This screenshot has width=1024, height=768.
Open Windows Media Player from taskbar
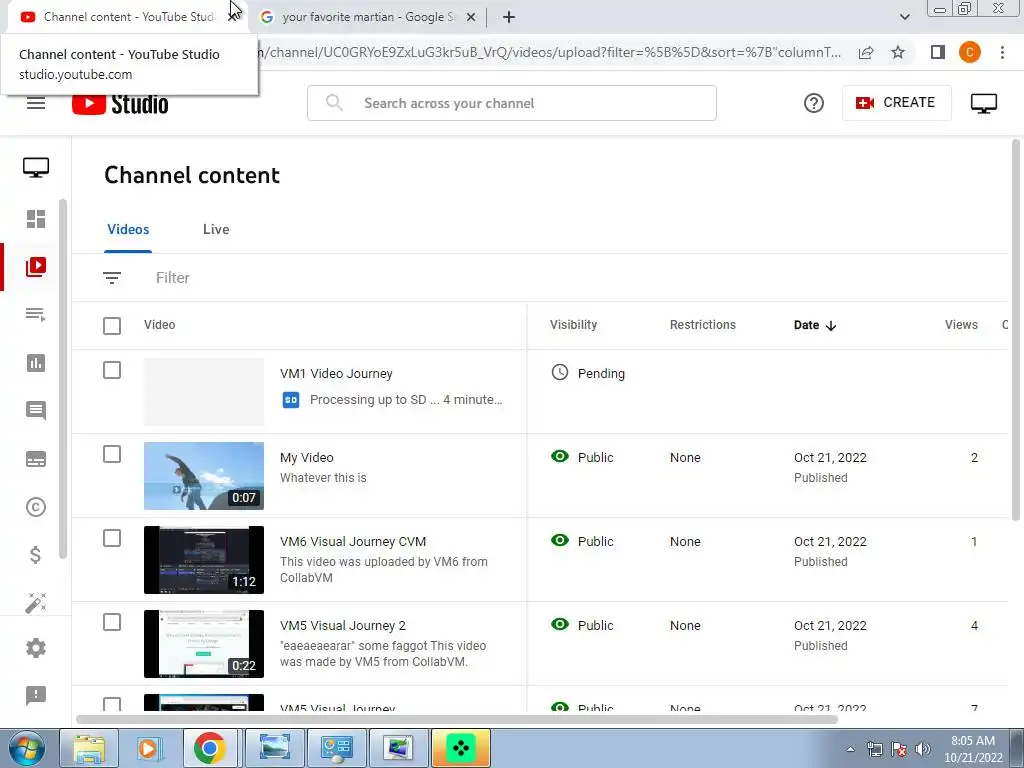149,748
